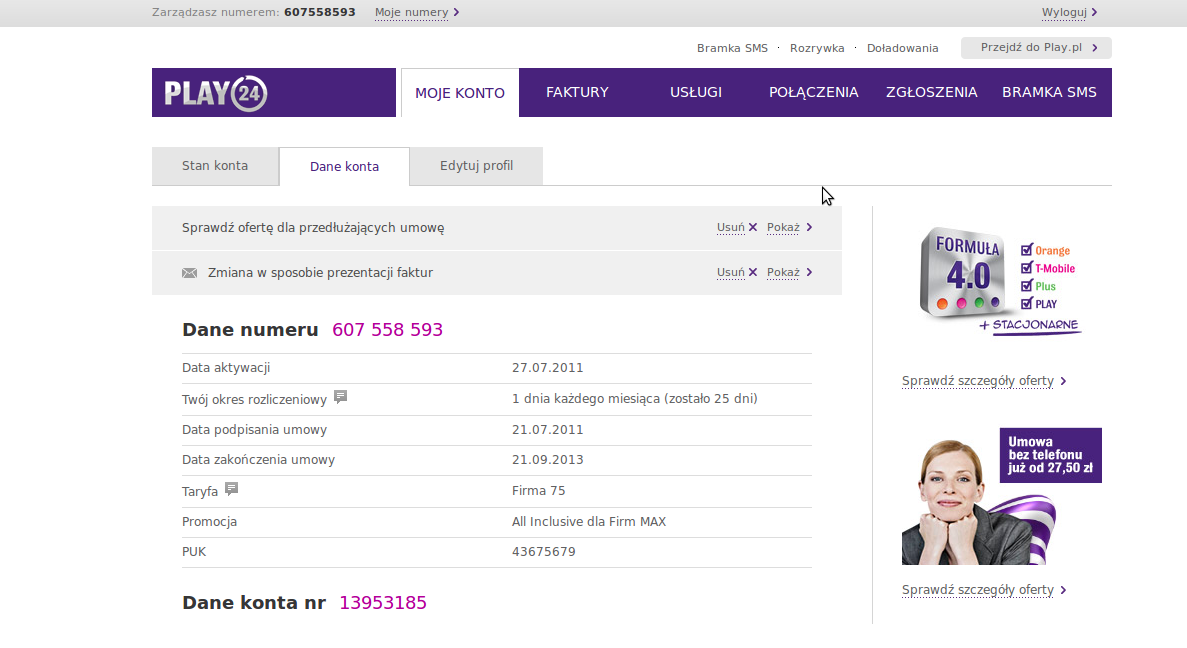This screenshot has width=1187, height=648.
Task: Click Promocja label
Action: pyautogui.click(x=209, y=522)
